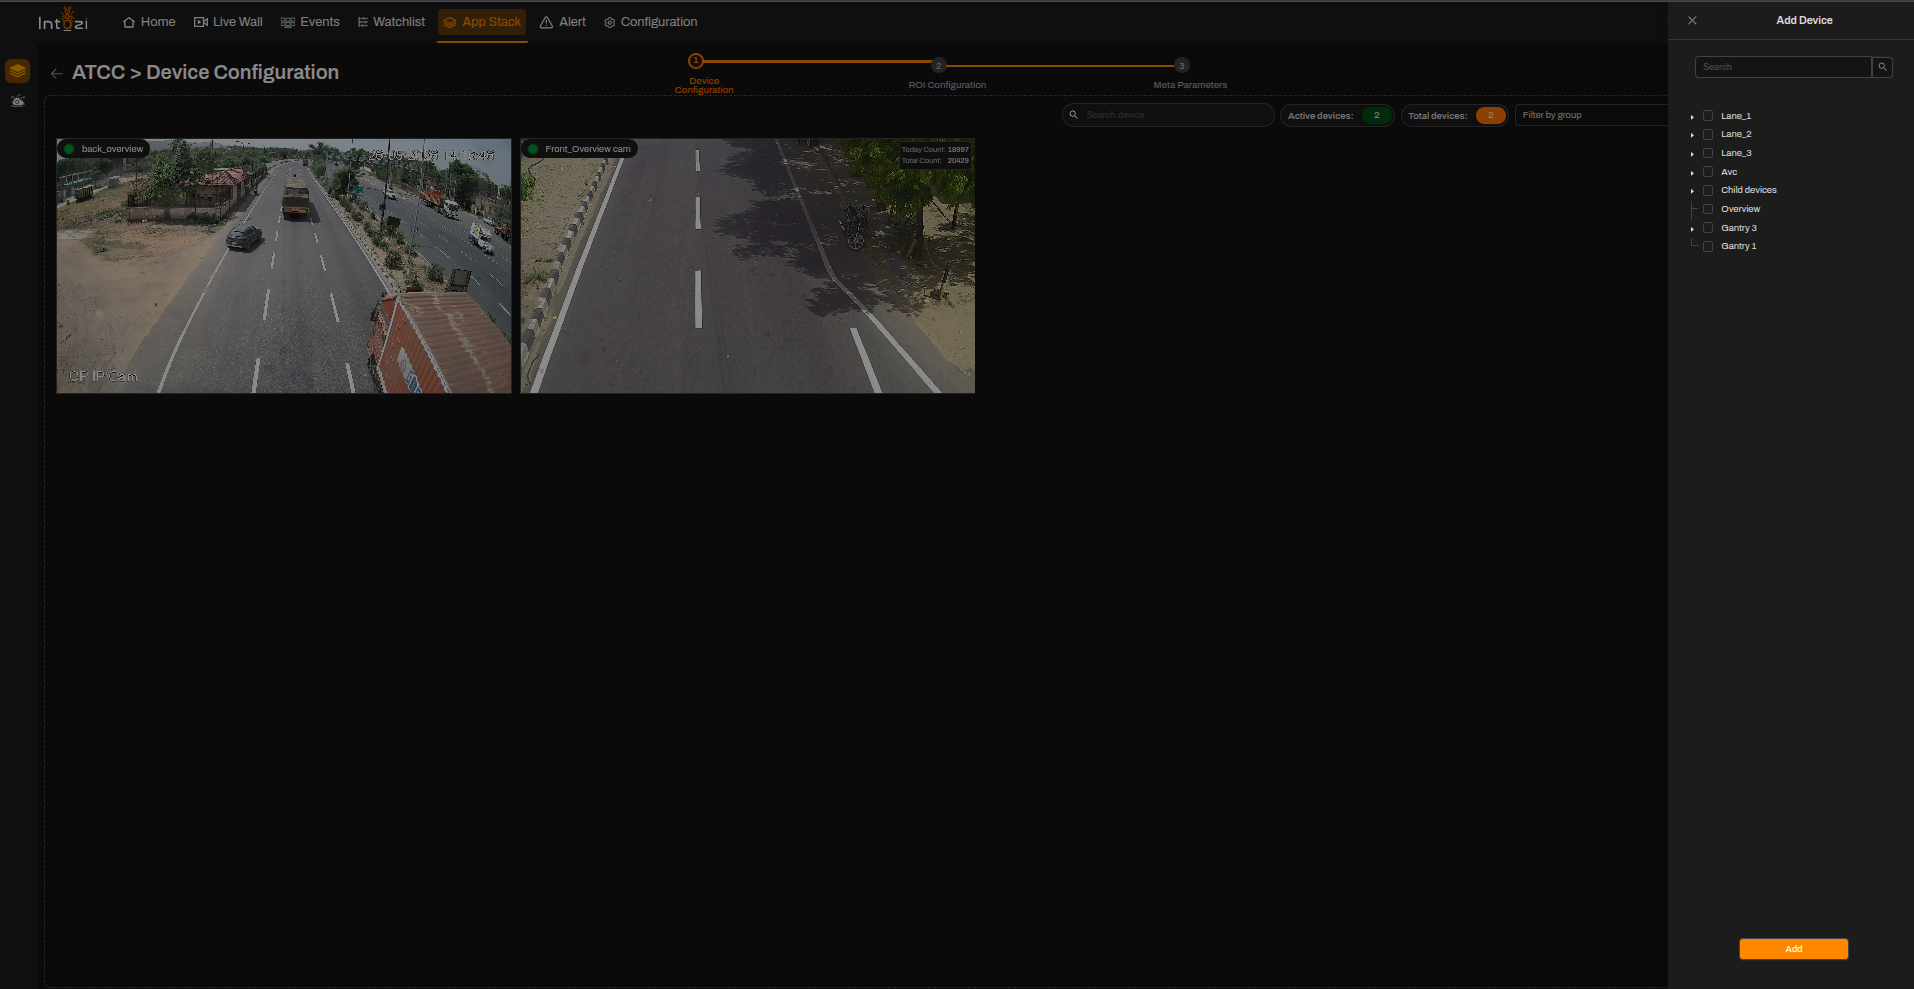The width and height of the screenshot is (1914, 989).
Task: Click the Lane_1 label
Action: pyautogui.click(x=1736, y=116)
